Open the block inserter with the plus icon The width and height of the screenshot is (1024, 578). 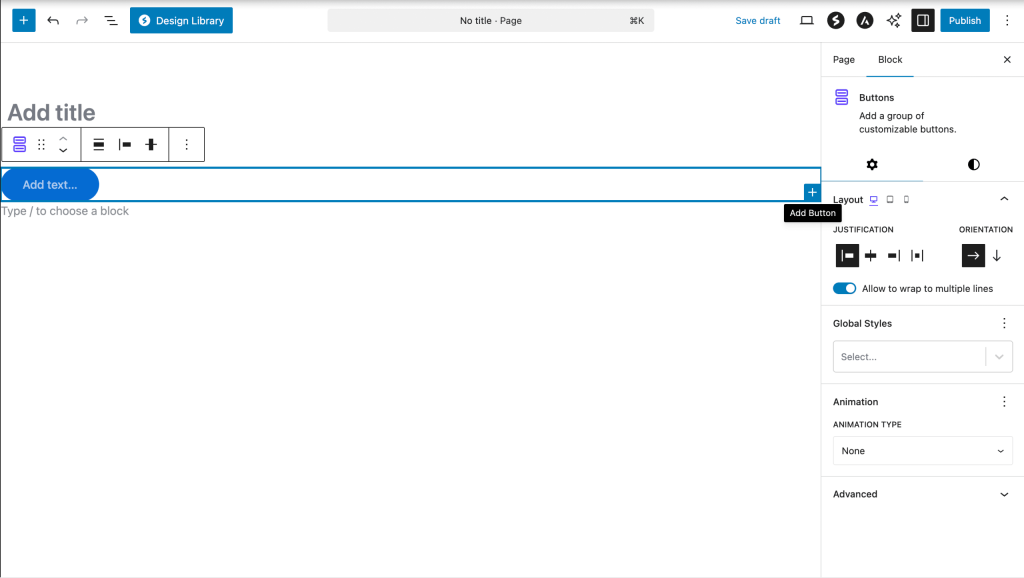pos(23,20)
